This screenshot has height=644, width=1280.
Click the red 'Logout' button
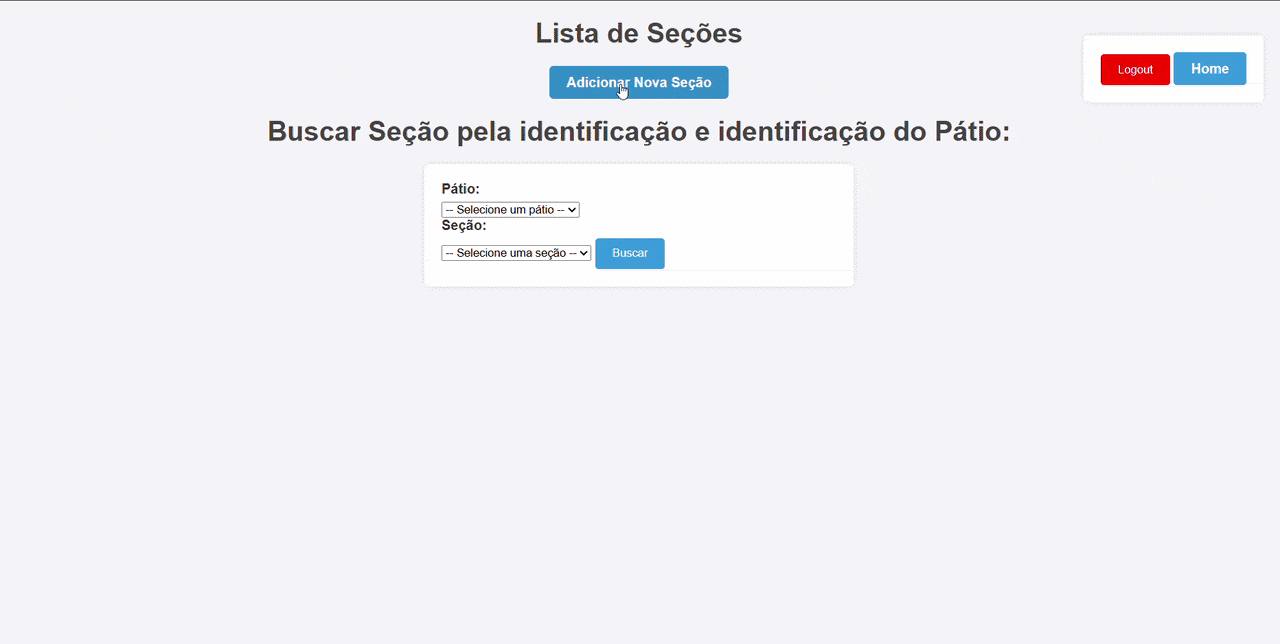point(1134,69)
